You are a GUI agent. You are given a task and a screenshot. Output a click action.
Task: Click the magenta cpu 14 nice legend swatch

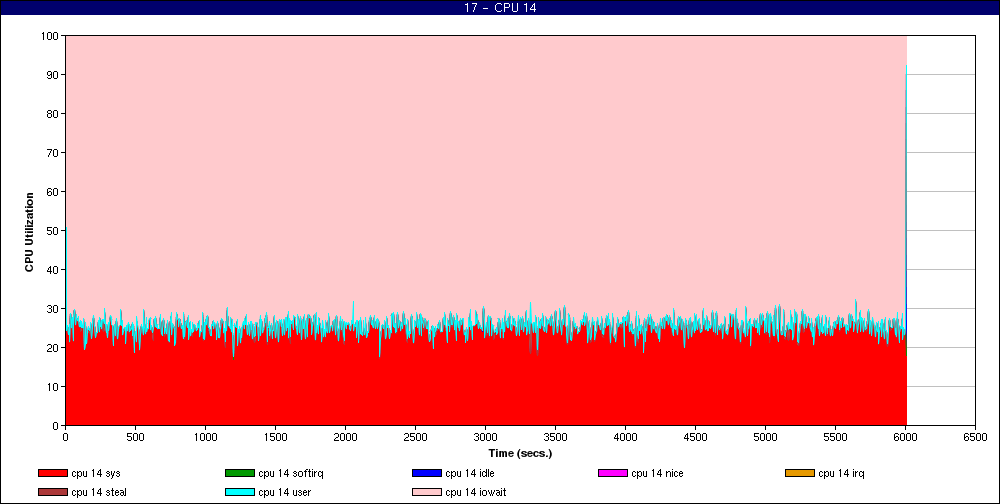coord(613,473)
